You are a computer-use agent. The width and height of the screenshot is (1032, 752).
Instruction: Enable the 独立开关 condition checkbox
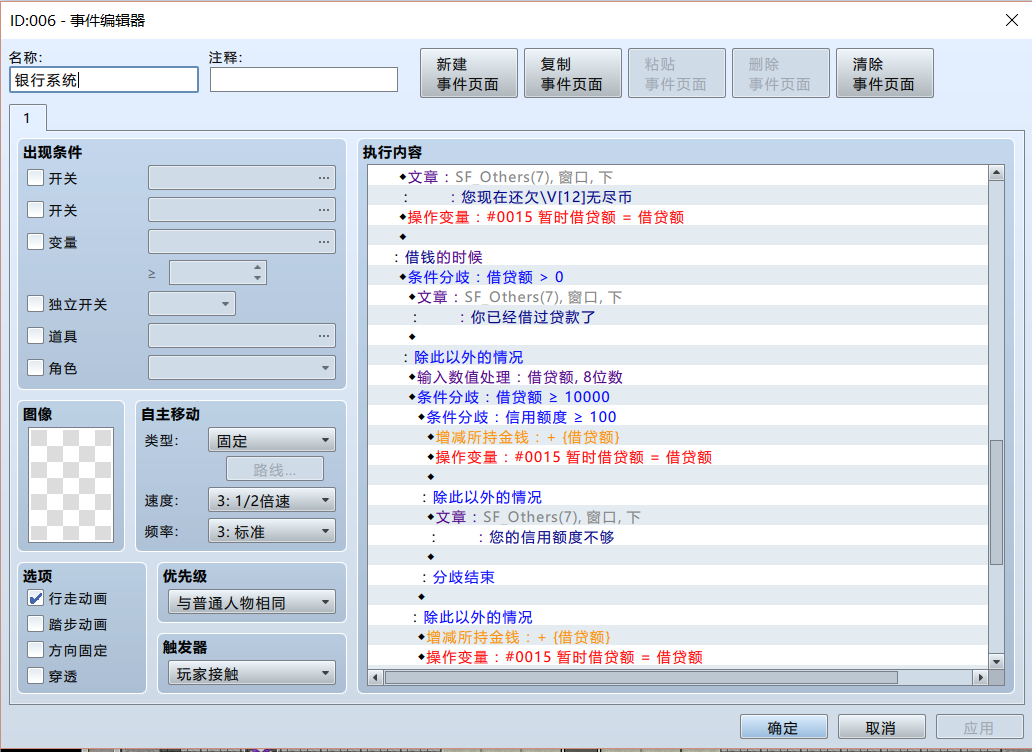(x=36, y=303)
